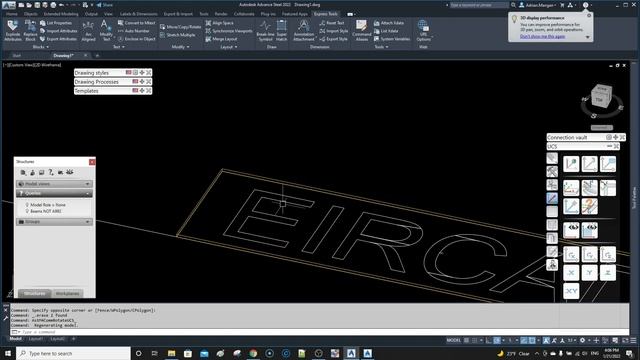The width and height of the screenshot is (640, 360).
Task: Close the Templates toolbar
Action: point(149,91)
